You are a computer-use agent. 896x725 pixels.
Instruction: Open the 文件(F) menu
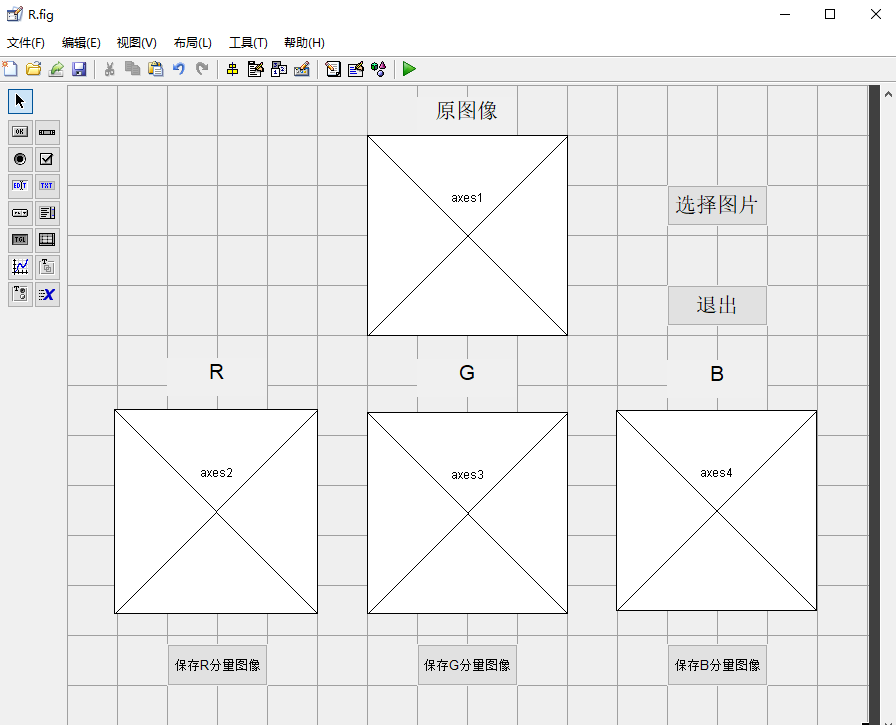(24, 42)
